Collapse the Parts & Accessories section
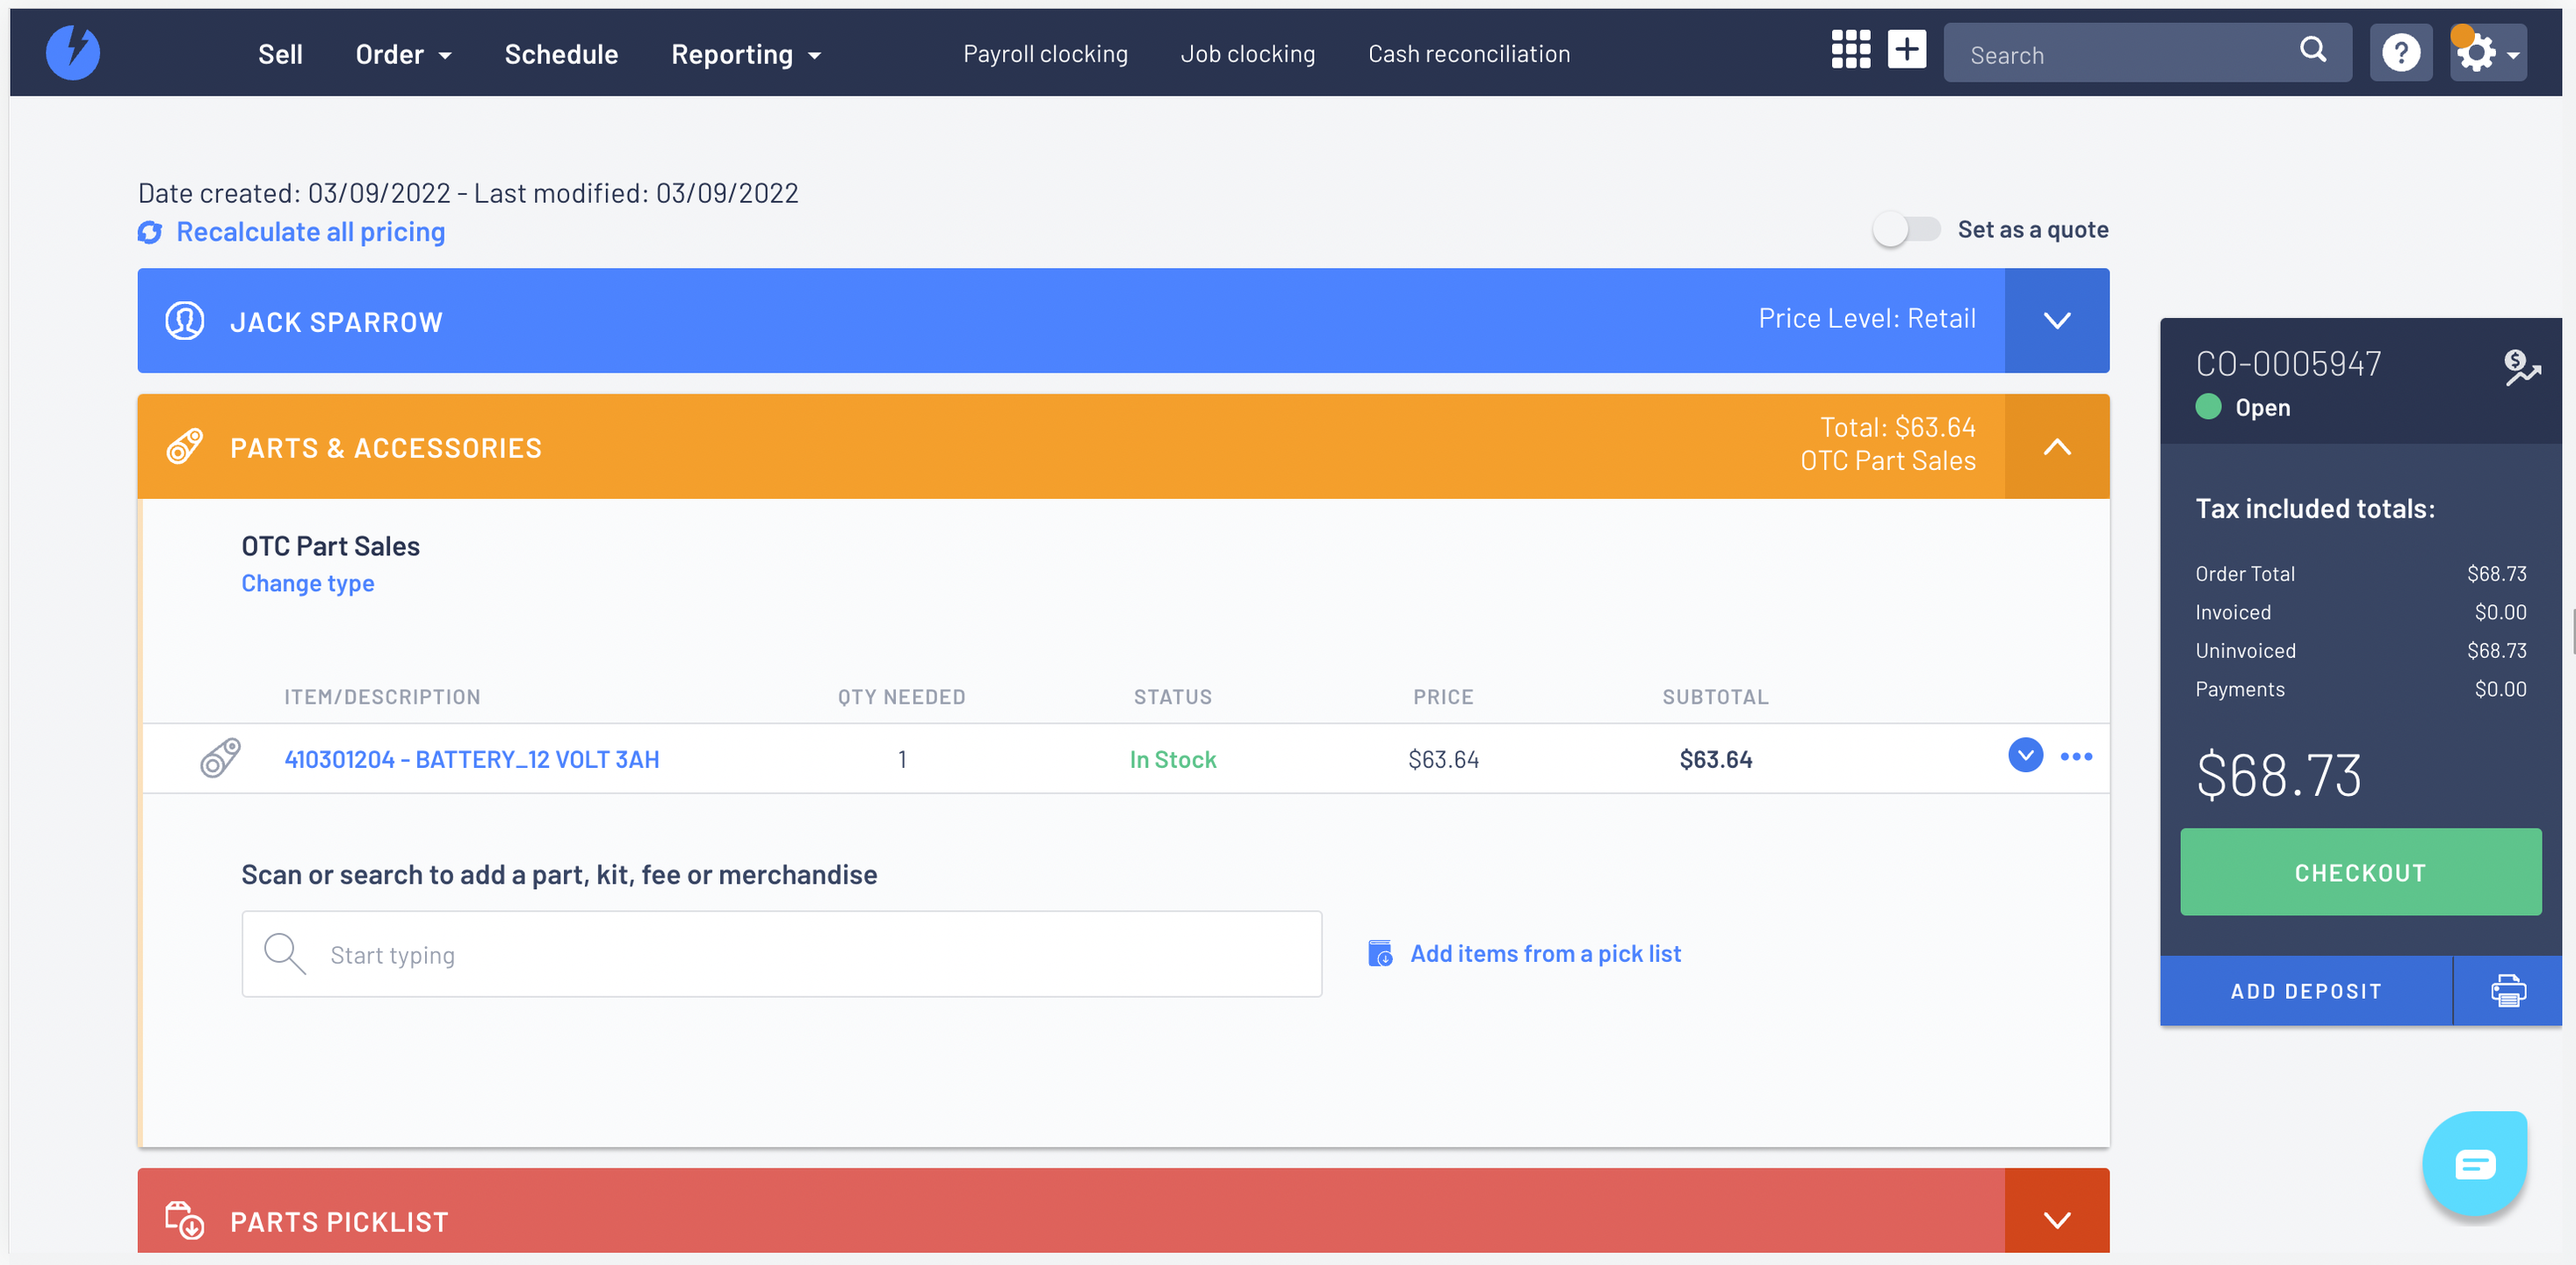 click(2056, 447)
